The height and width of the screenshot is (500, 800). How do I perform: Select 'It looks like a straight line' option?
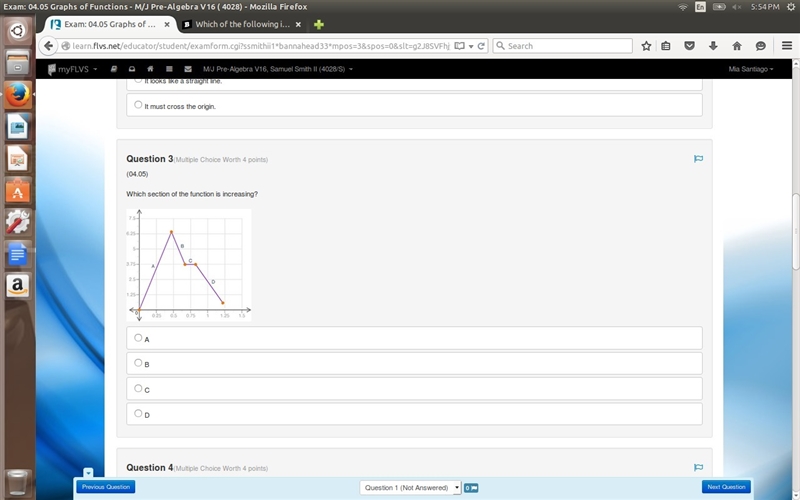[x=138, y=81]
